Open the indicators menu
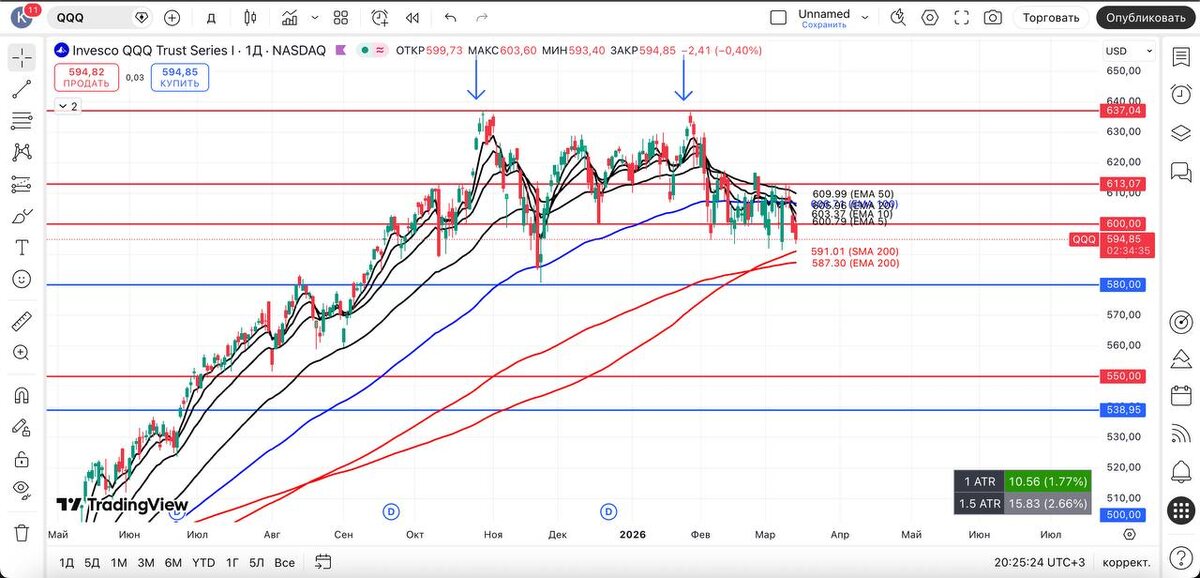The width and height of the screenshot is (1200, 578). click(290, 17)
